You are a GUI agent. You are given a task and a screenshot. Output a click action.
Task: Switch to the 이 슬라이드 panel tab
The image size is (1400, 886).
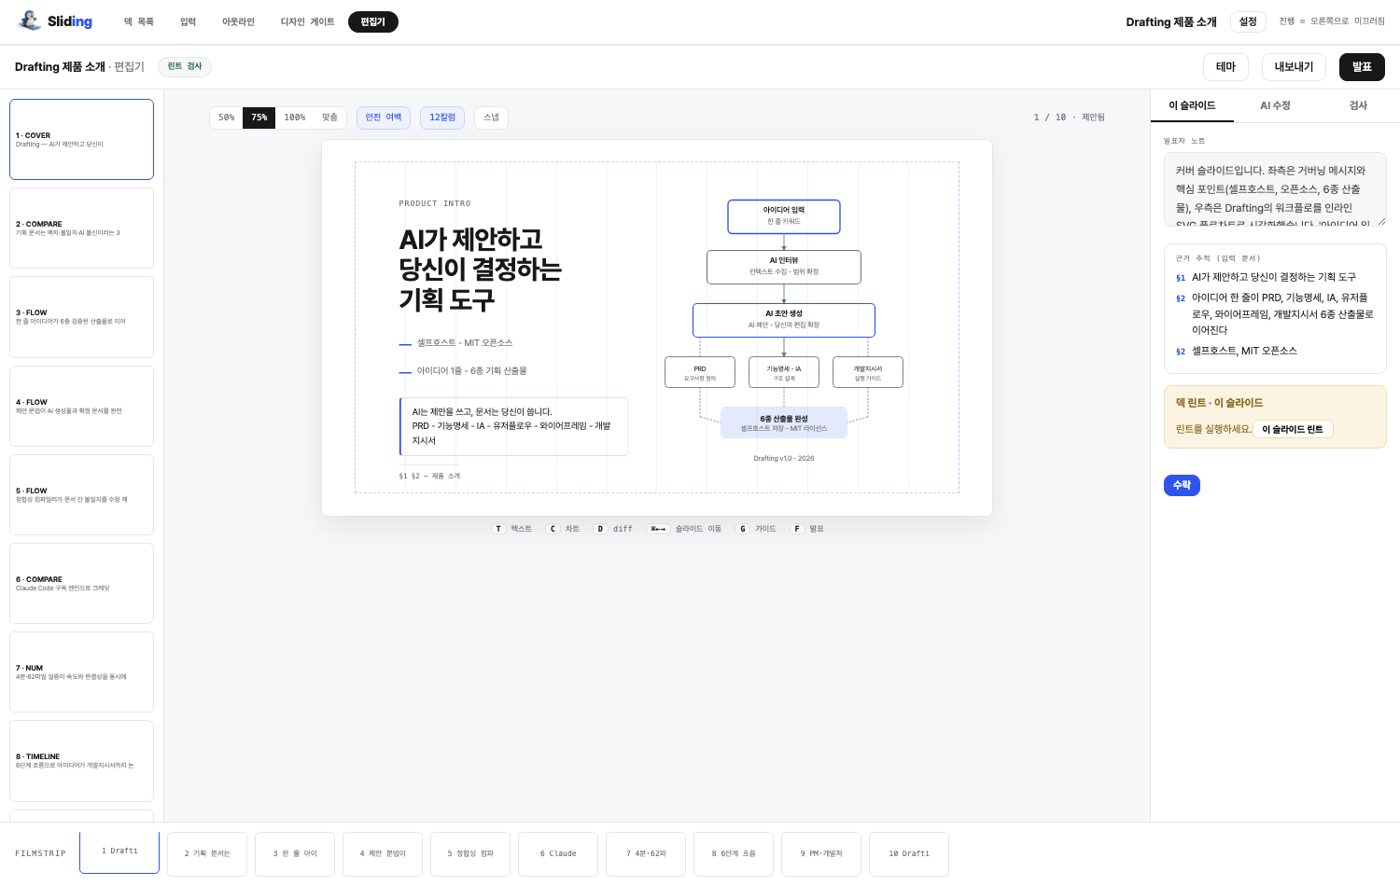coord(1192,106)
